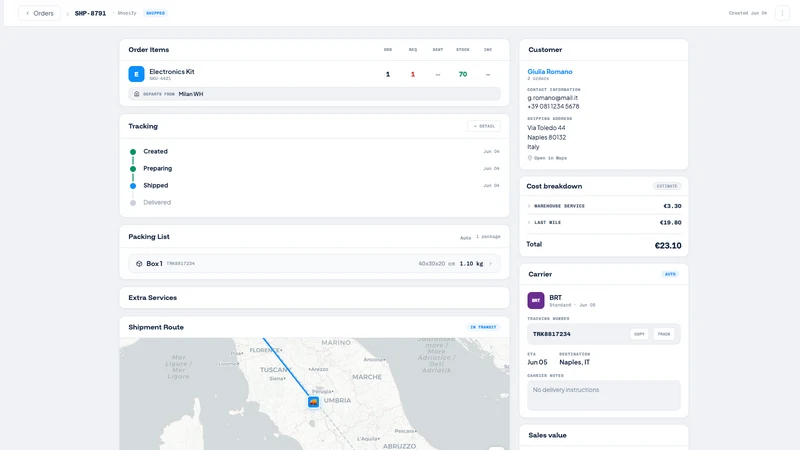Click the Auto badge in Carrier panel
Viewport: 800px width, 450px height.
(x=670, y=274)
